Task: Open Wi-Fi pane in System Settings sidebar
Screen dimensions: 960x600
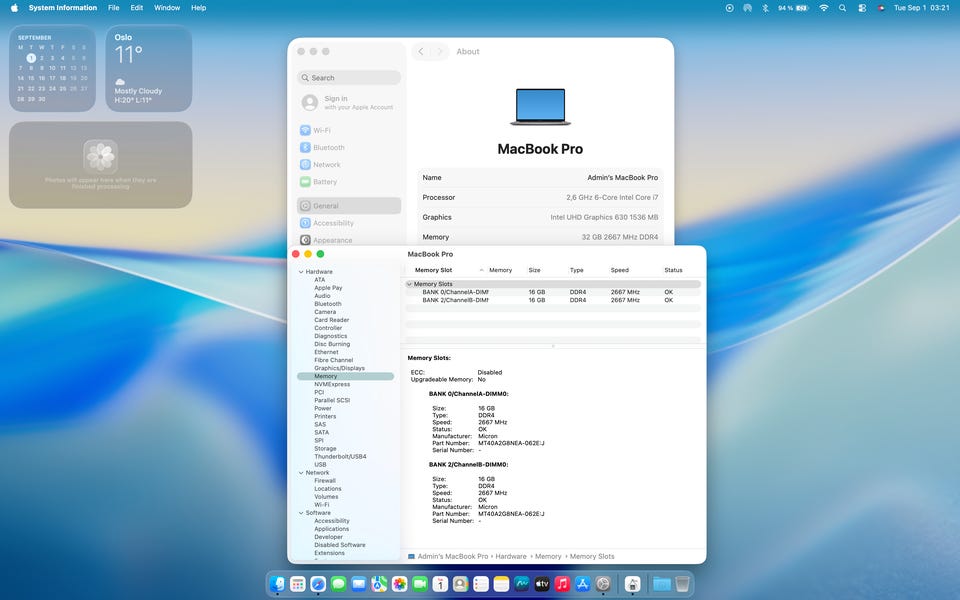Action: pos(349,130)
